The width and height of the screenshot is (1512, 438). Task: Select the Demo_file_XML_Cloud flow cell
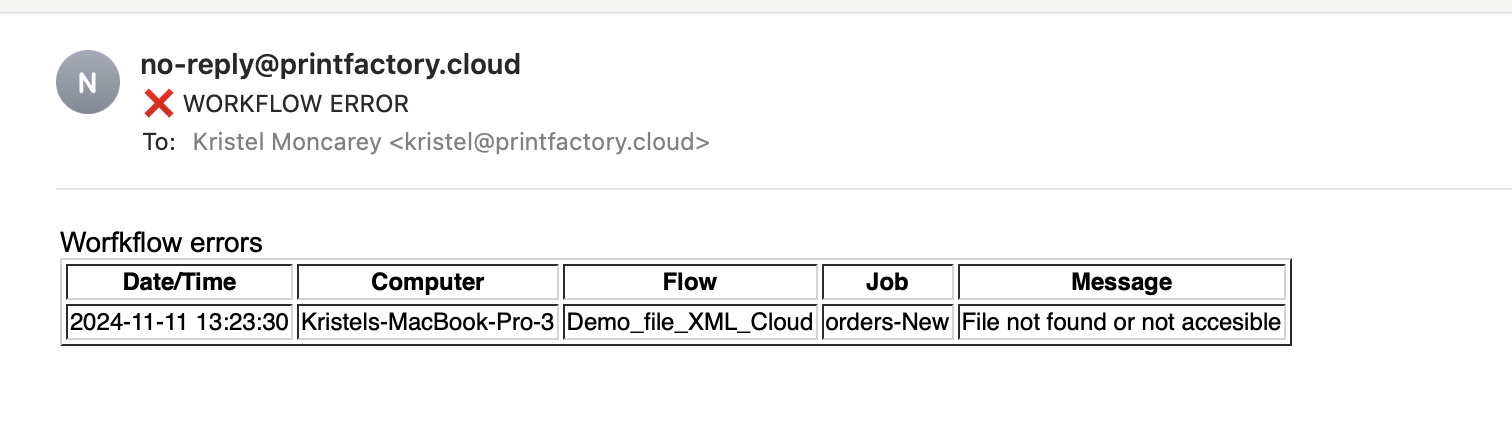point(690,322)
